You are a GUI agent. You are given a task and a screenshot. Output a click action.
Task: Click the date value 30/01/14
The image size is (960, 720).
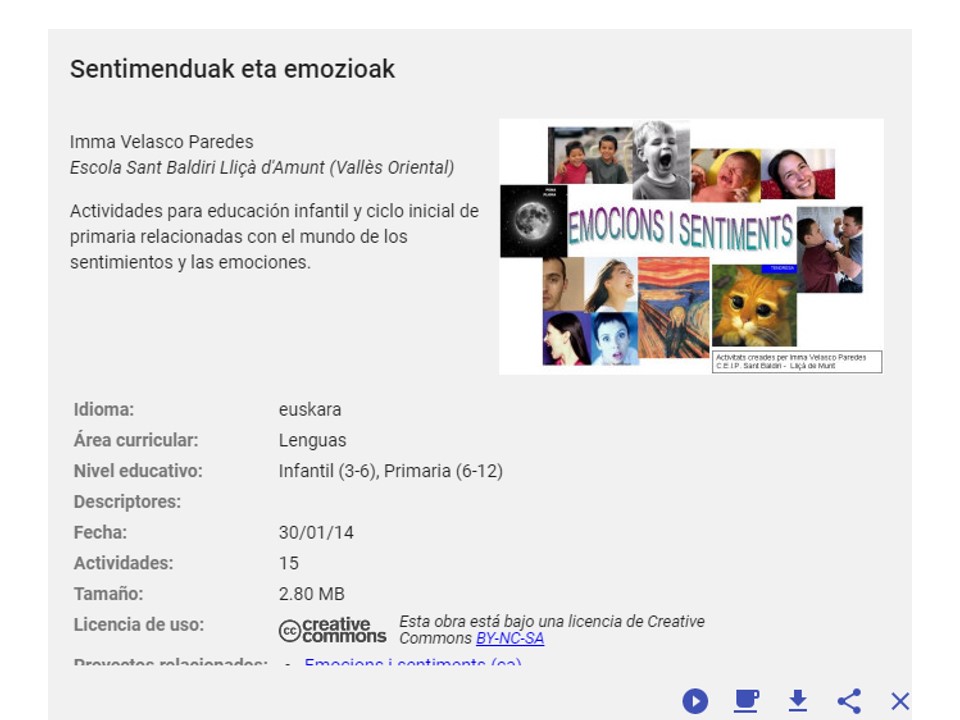316,532
